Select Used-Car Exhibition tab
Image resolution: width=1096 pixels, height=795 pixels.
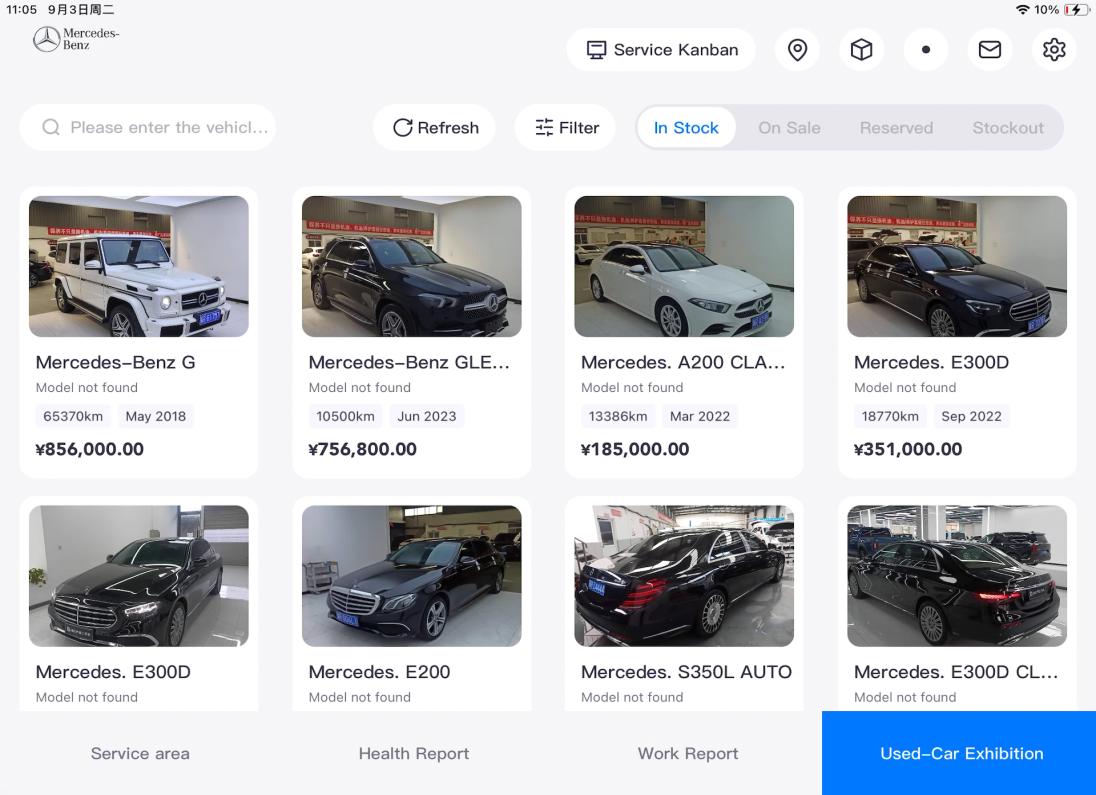point(959,753)
